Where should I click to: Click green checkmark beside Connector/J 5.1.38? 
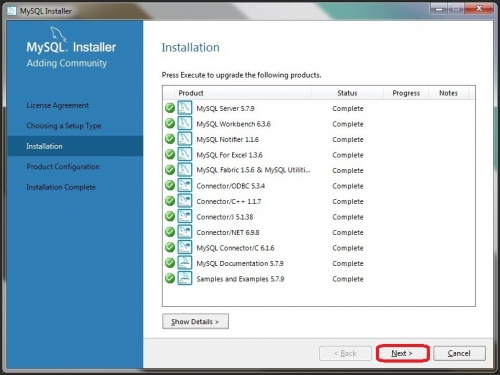pos(170,216)
